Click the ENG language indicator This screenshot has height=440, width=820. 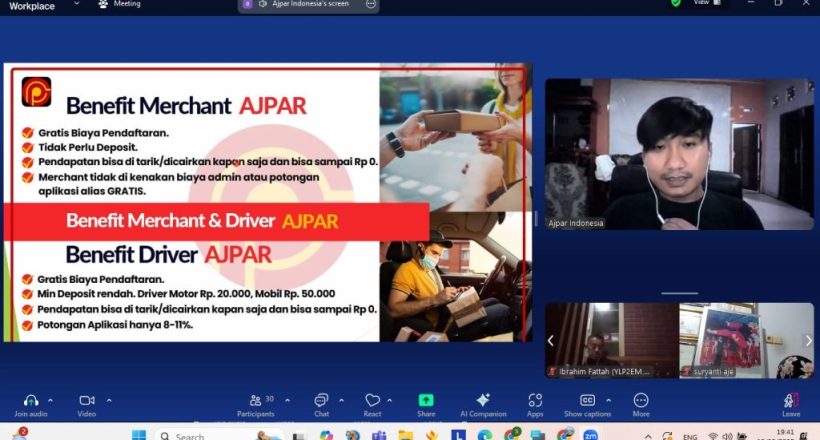tap(690, 436)
